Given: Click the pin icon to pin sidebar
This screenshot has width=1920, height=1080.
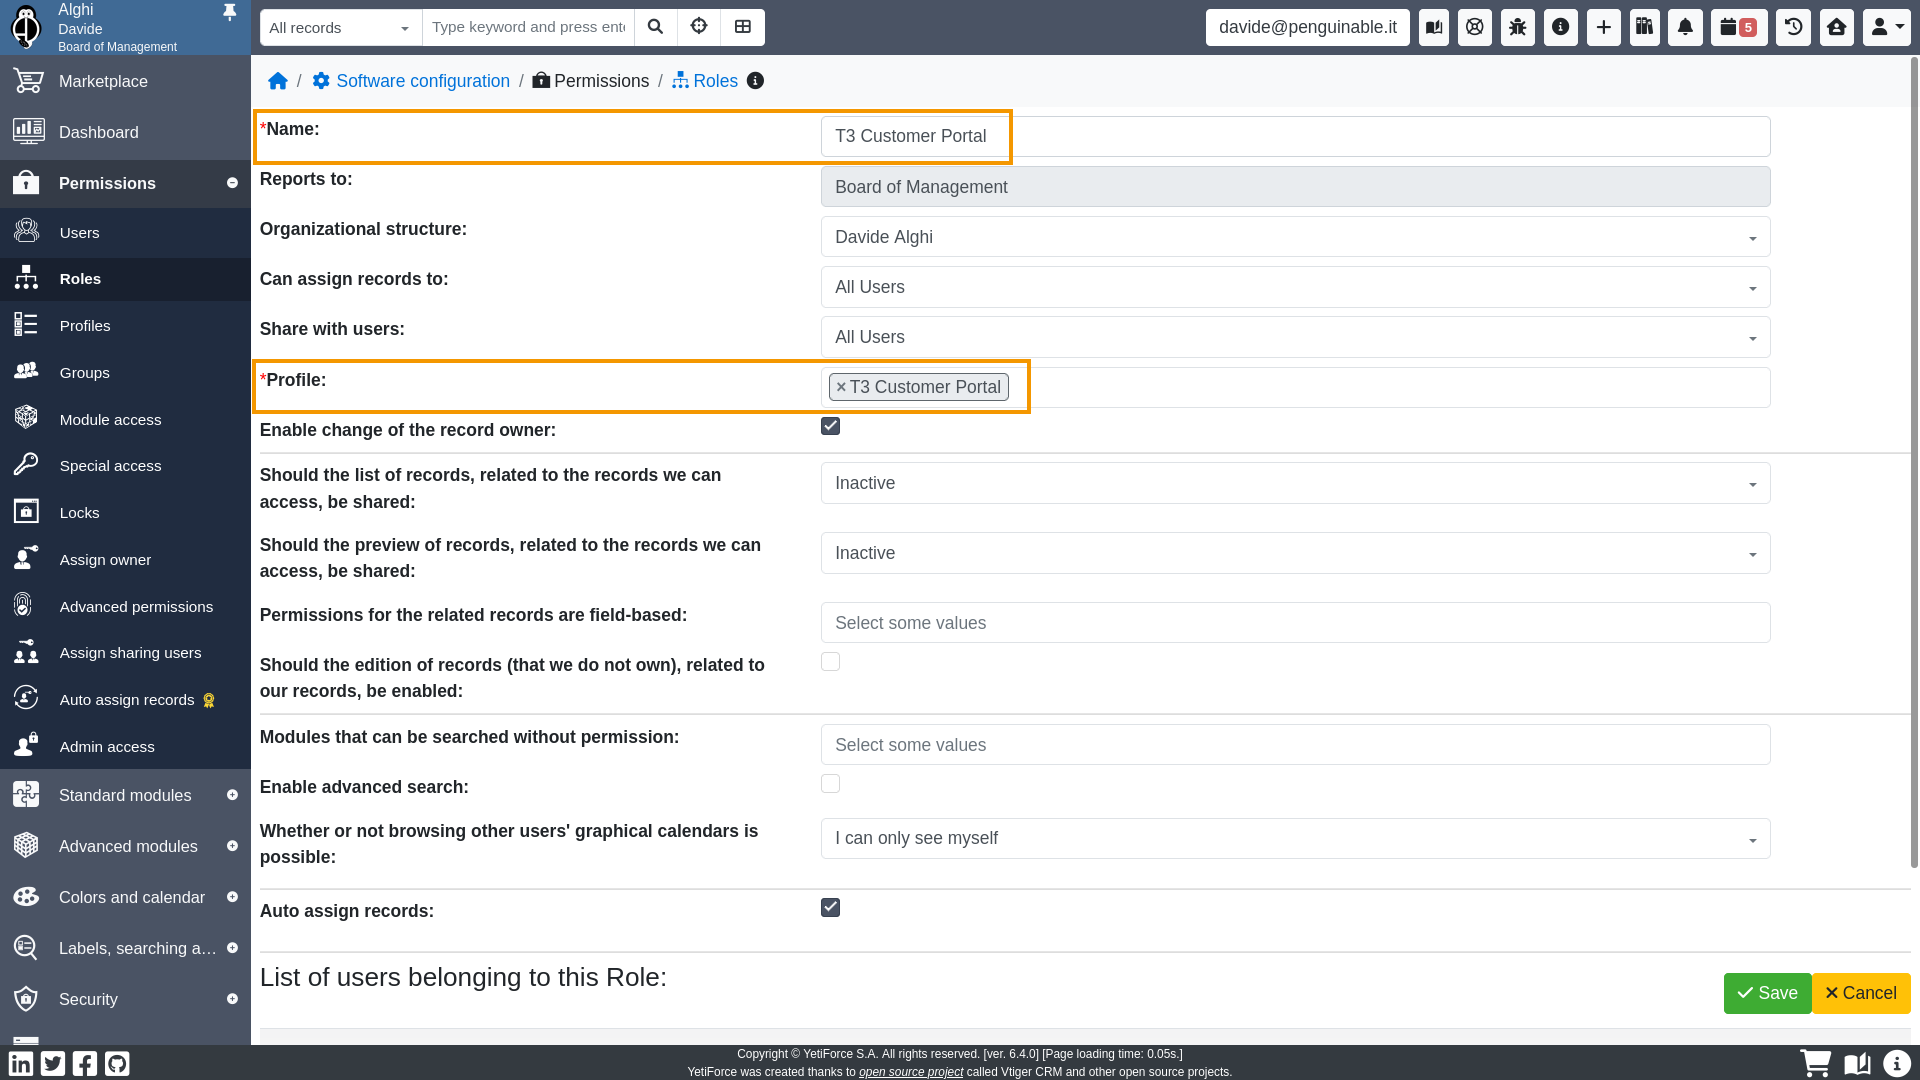Looking at the screenshot, I should [229, 12].
